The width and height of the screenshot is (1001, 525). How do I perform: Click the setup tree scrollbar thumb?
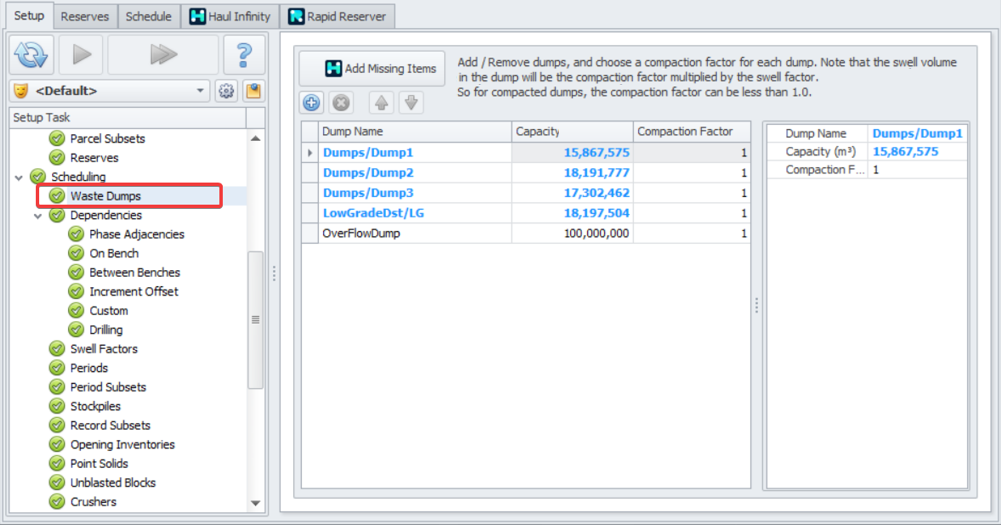point(255,320)
